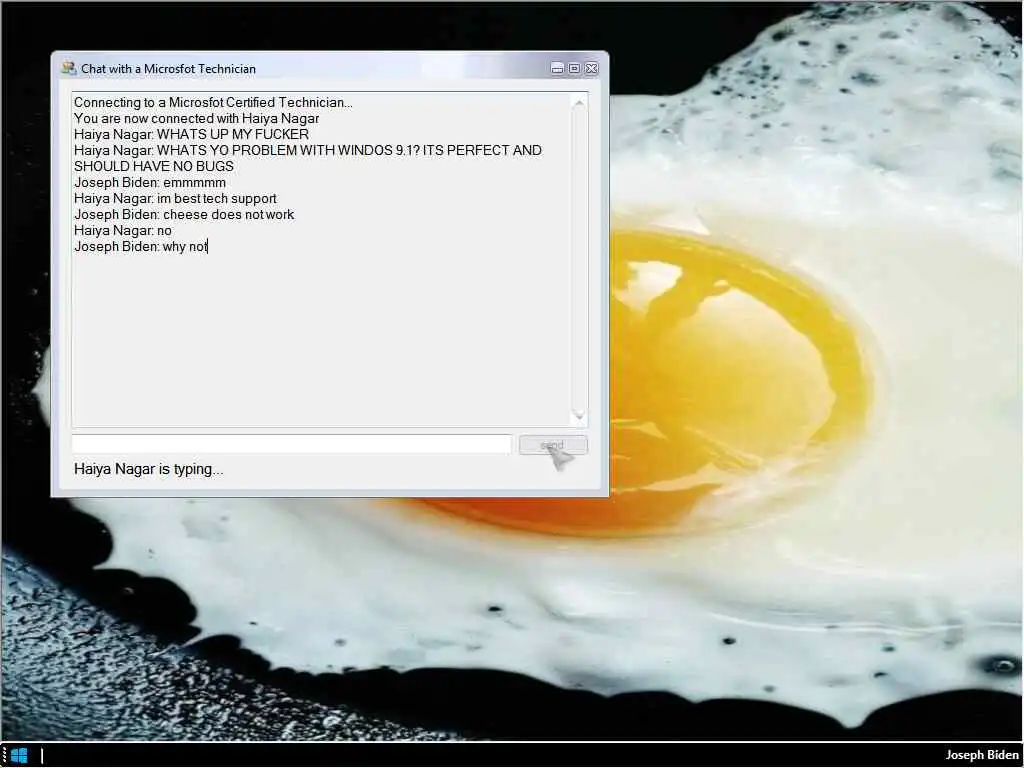Open the Windows start button on taskbar
The width and height of the screenshot is (1024, 768).
[x=19, y=756]
